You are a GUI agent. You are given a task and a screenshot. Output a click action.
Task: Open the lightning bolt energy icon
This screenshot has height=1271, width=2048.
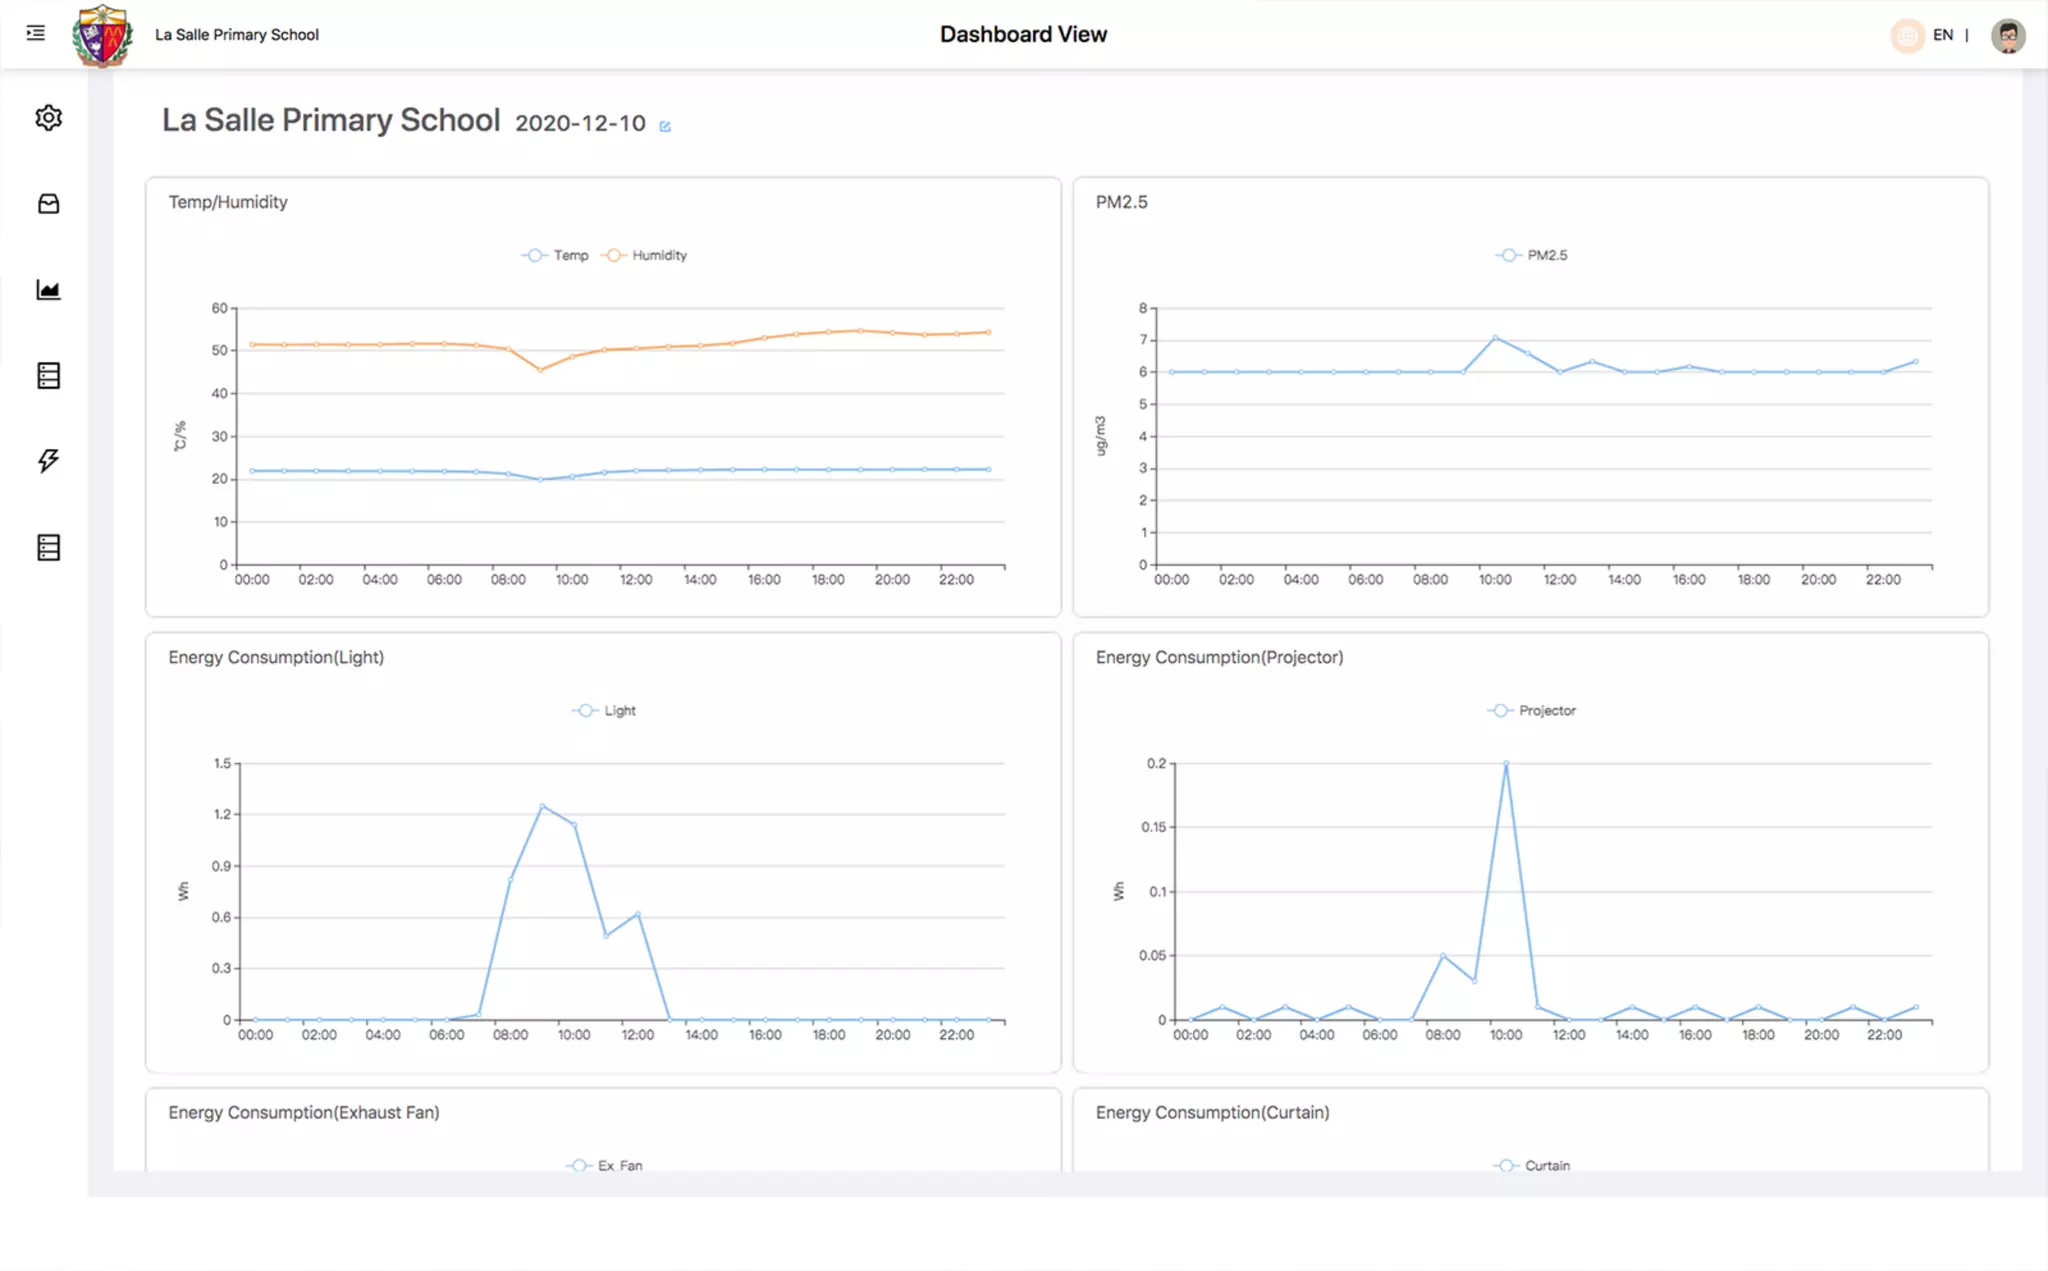coord(48,461)
